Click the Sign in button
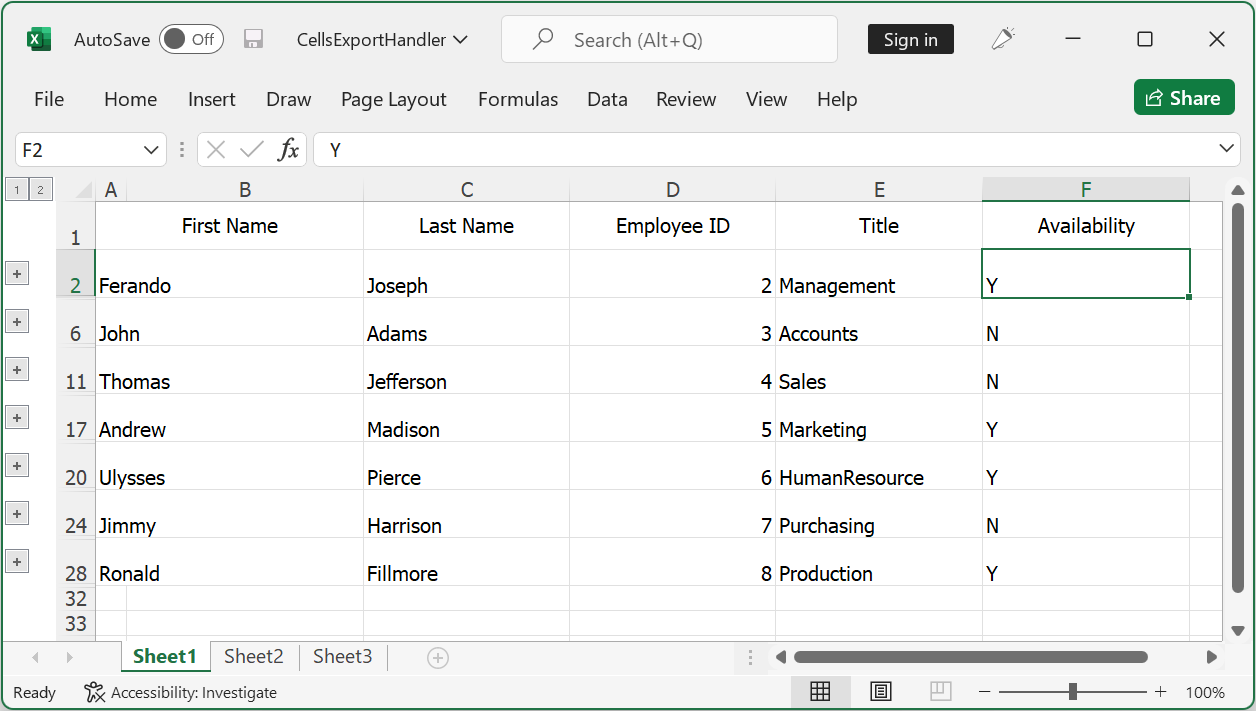This screenshot has width=1256, height=711. [x=910, y=40]
